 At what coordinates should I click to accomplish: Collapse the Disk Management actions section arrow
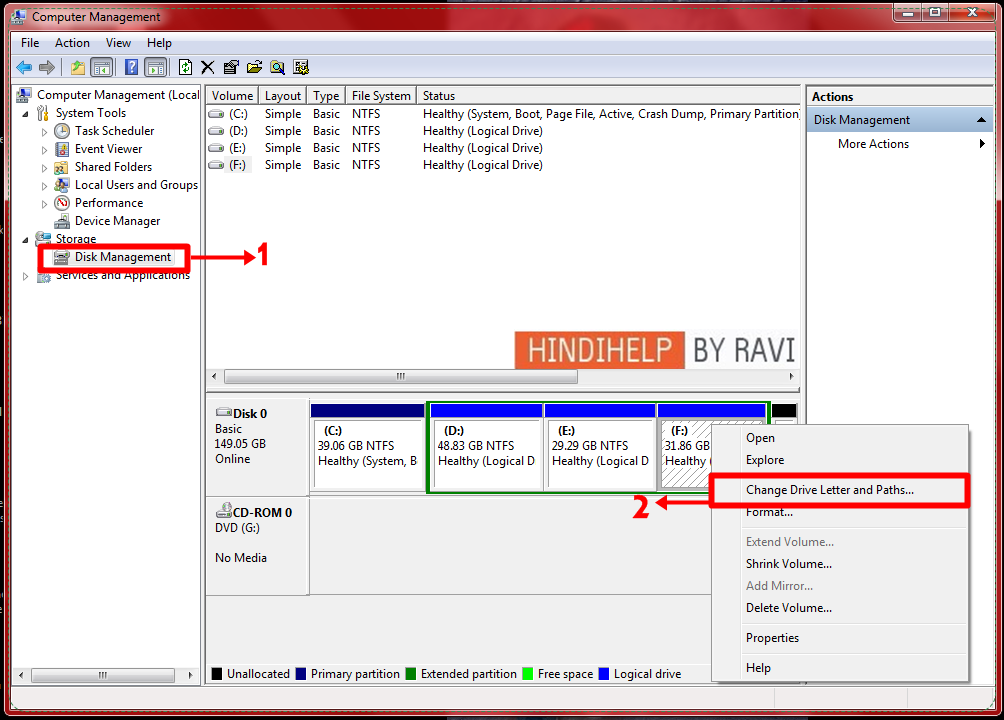pos(981,120)
